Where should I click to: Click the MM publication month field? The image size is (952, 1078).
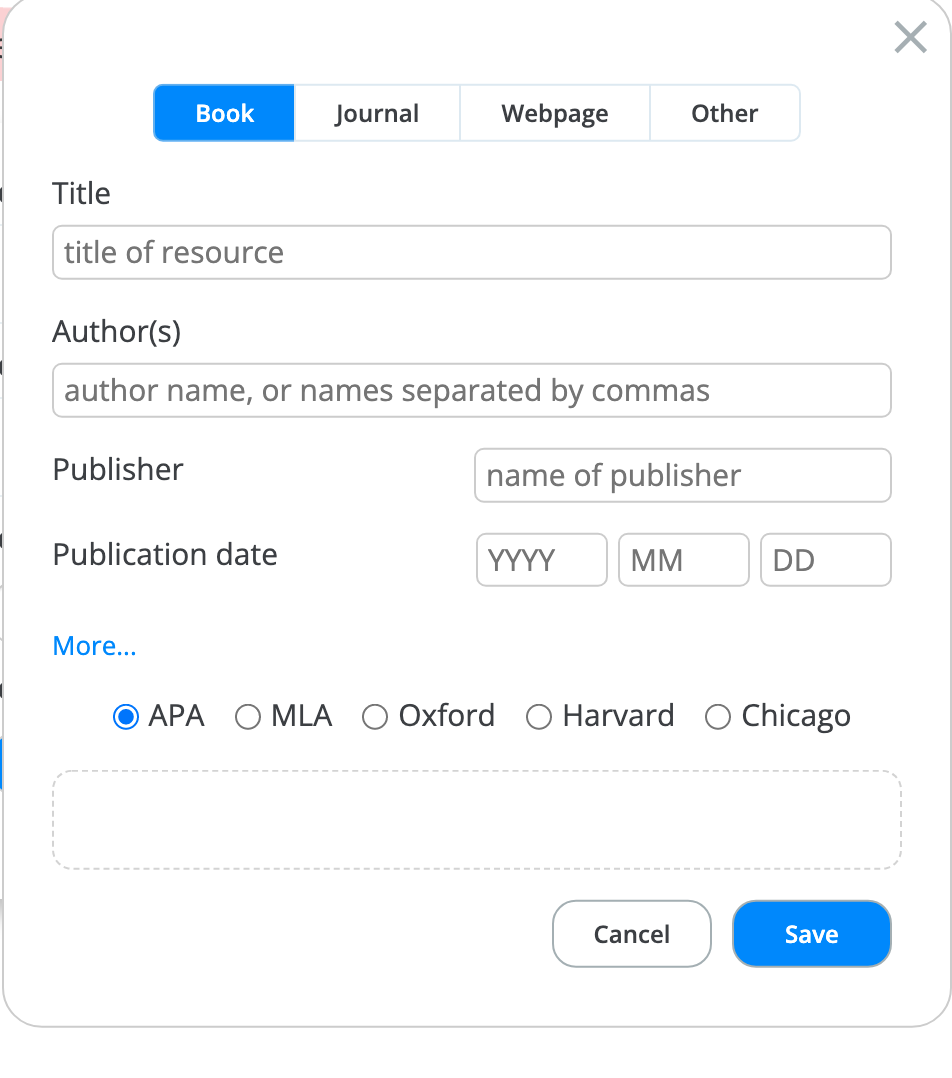683,560
